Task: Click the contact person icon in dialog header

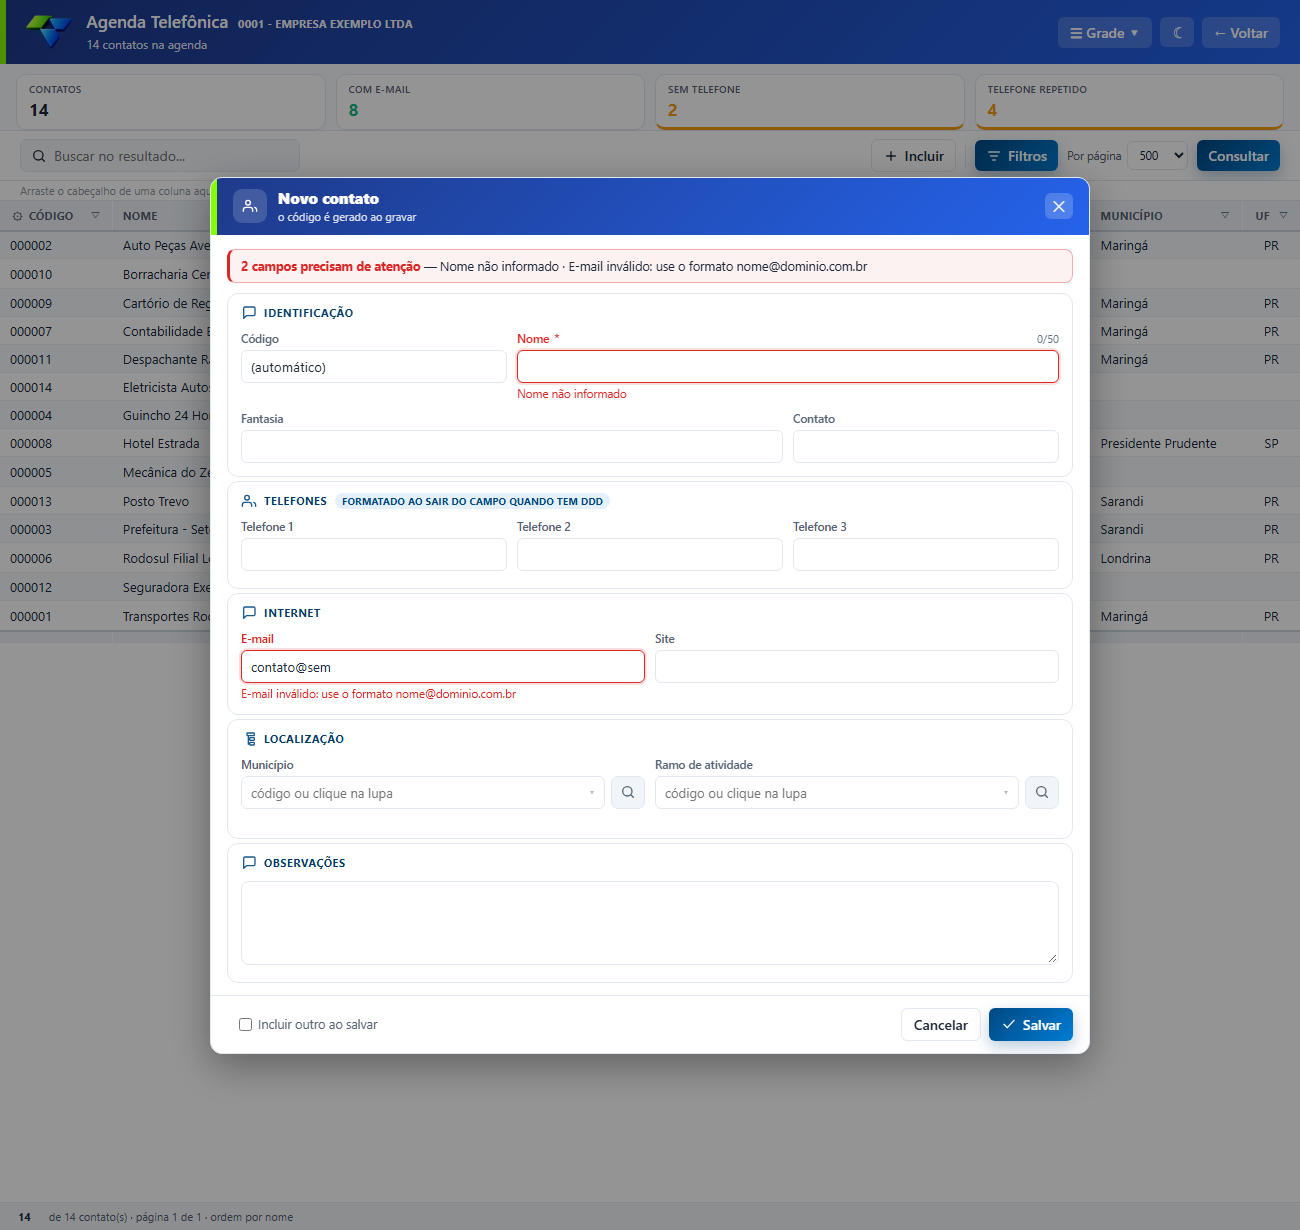Action: (x=250, y=206)
